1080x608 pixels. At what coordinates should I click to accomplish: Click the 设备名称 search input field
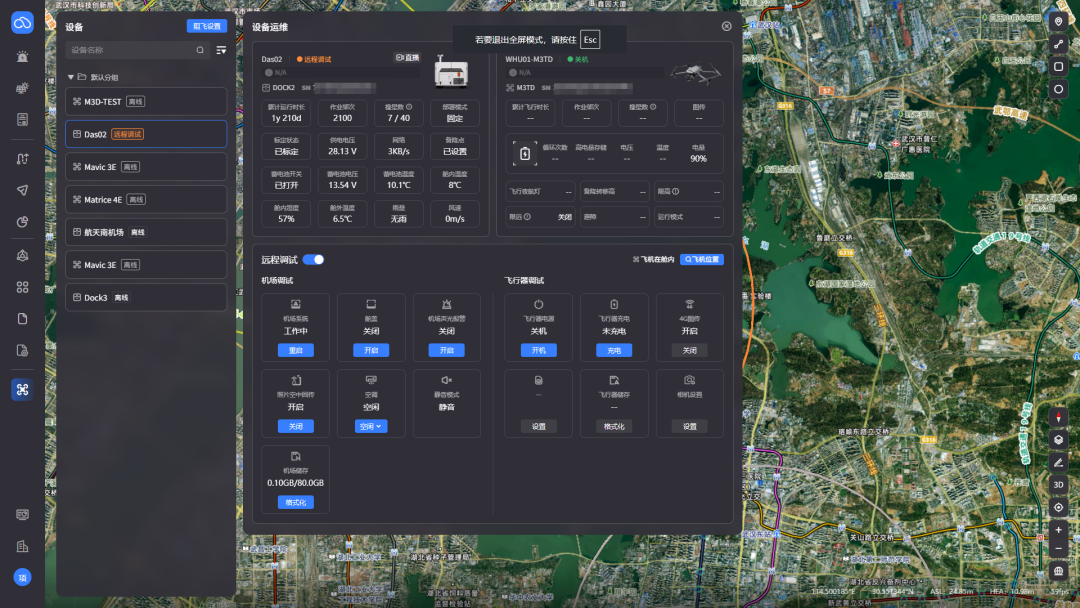(x=132, y=50)
